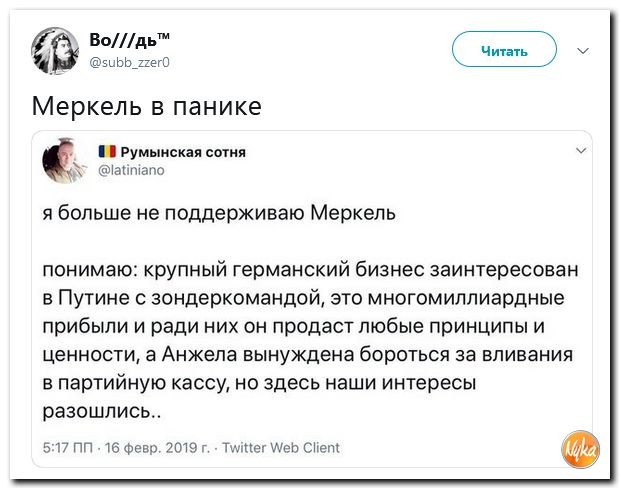
Task: Click the Румынская сотня display name
Action: 183,152
